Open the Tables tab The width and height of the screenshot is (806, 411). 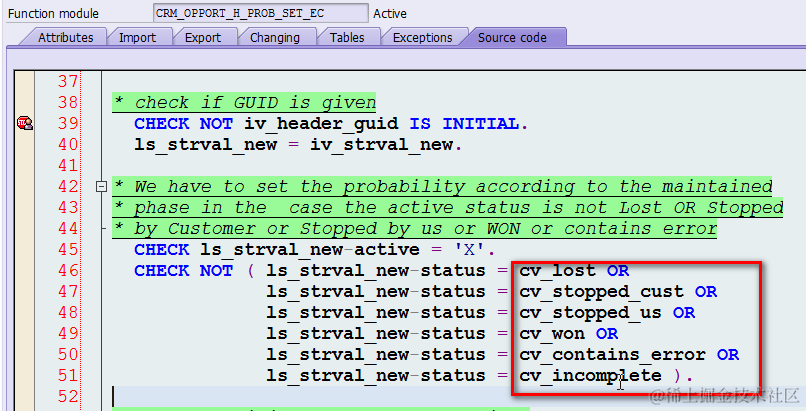click(347, 38)
